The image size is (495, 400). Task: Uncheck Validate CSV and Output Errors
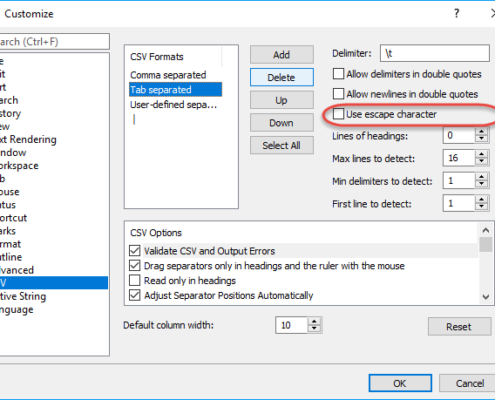pyautogui.click(x=134, y=251)
